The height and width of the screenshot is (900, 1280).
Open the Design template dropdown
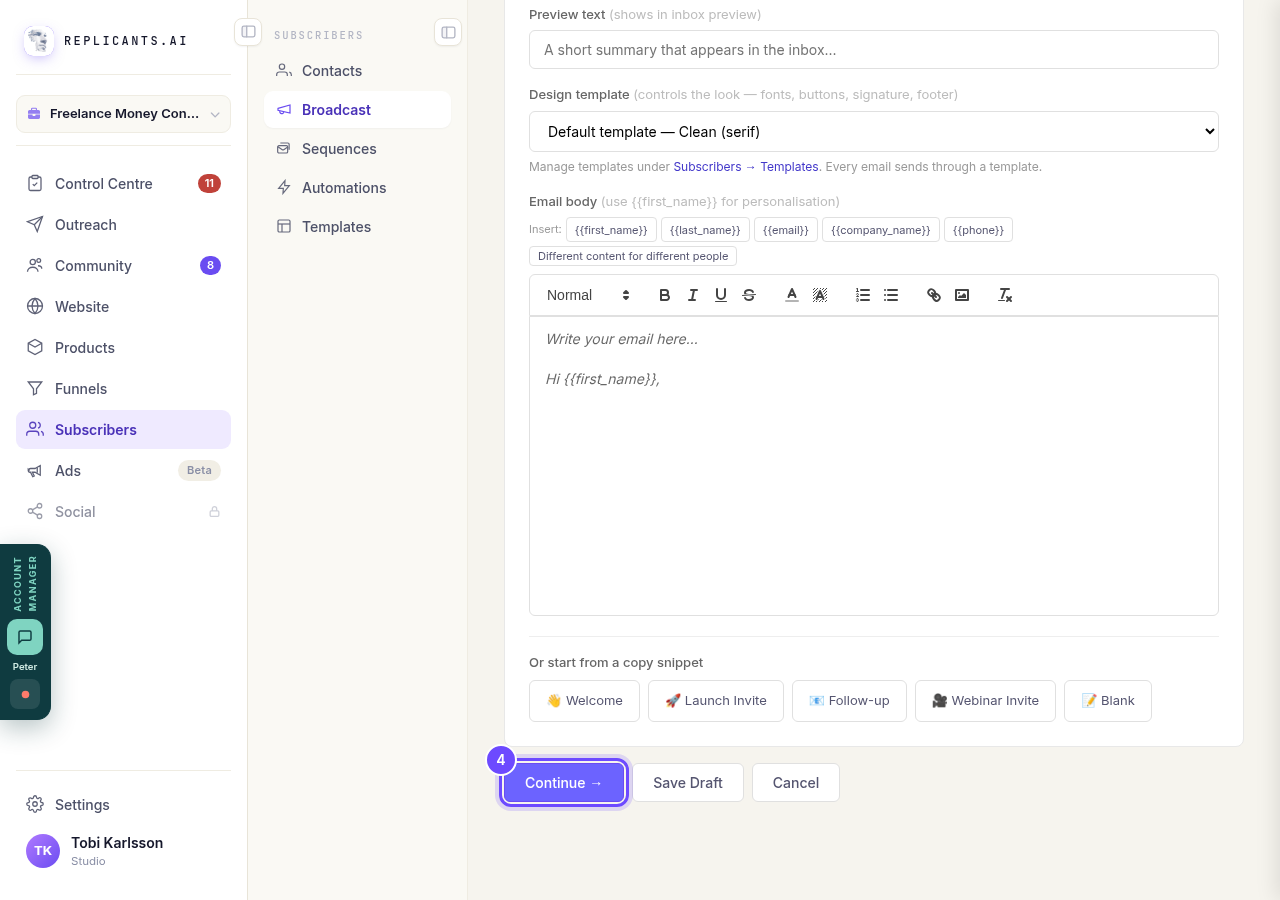pyautogui.click(x=873, y=131)
